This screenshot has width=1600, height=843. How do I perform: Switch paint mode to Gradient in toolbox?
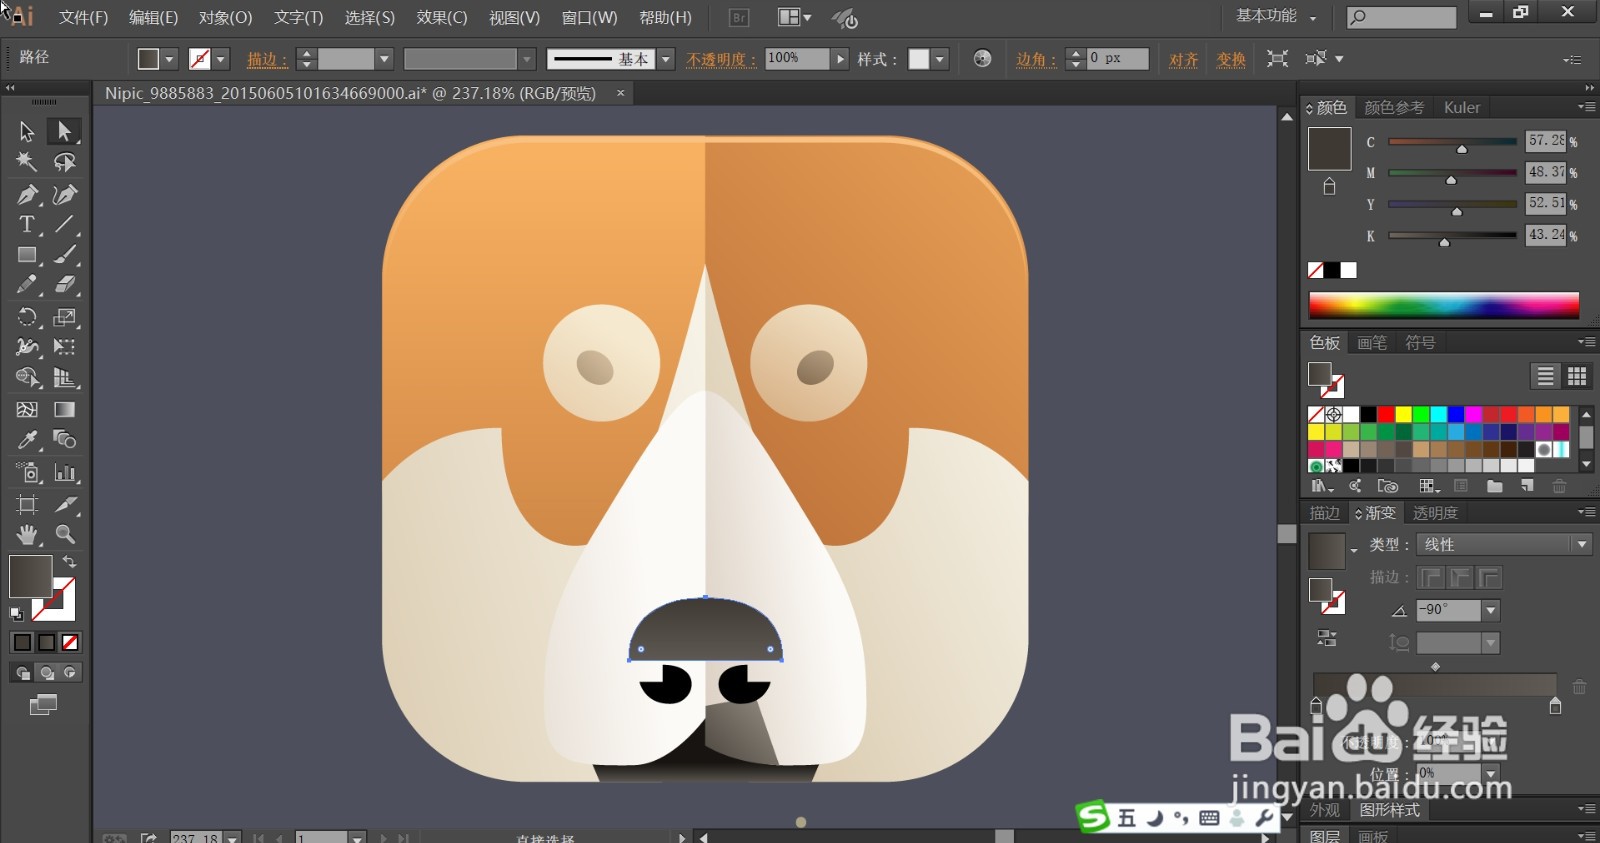click(46, 642)
